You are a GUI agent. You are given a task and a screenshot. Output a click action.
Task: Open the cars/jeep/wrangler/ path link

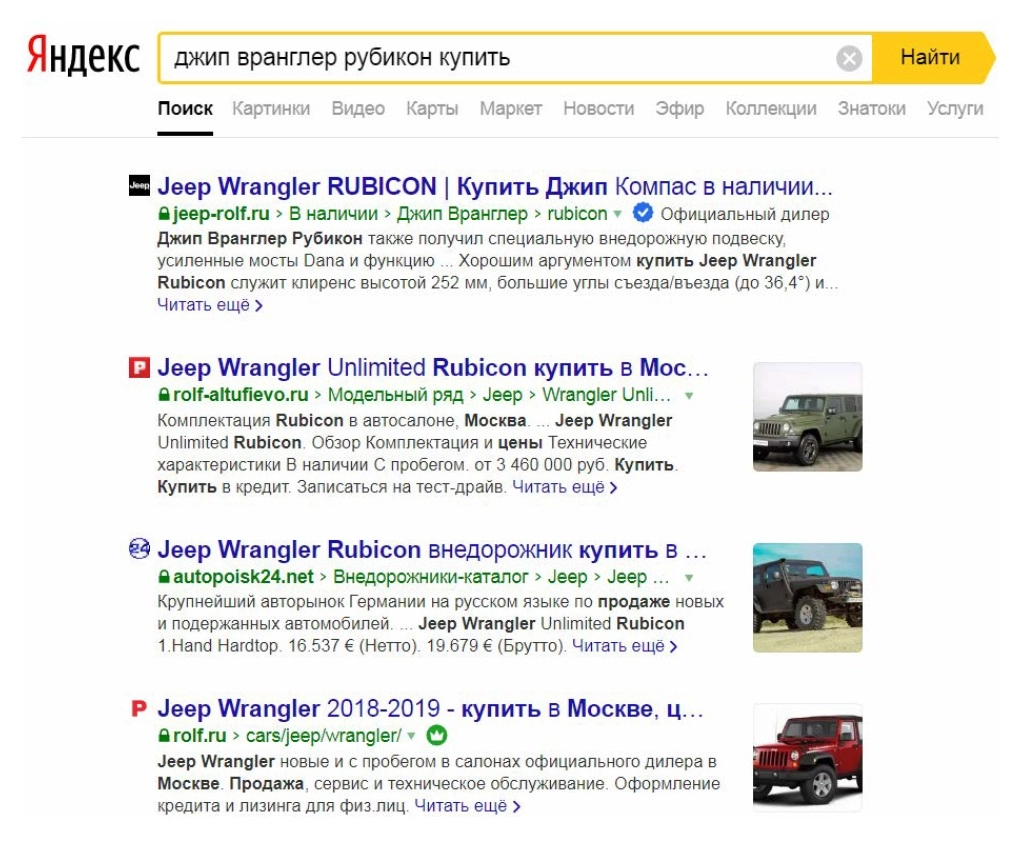323,735
